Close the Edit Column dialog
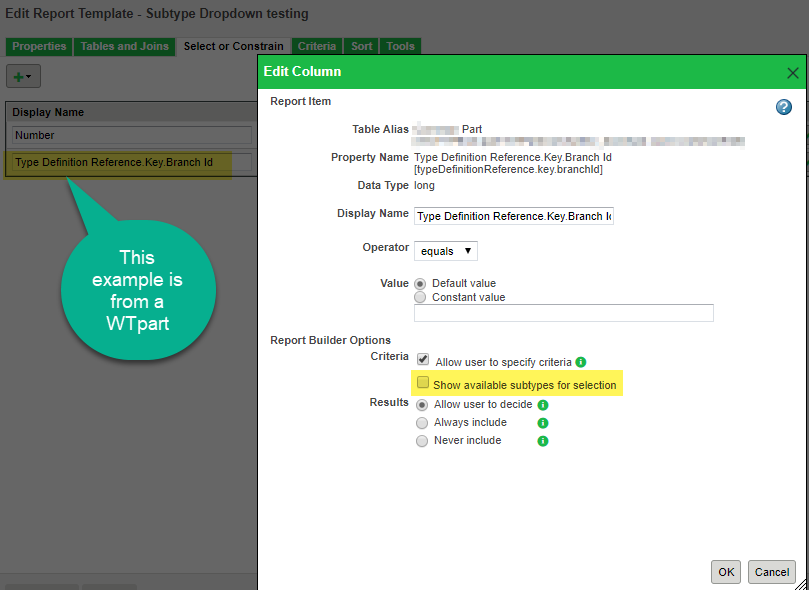 [793, 72]
